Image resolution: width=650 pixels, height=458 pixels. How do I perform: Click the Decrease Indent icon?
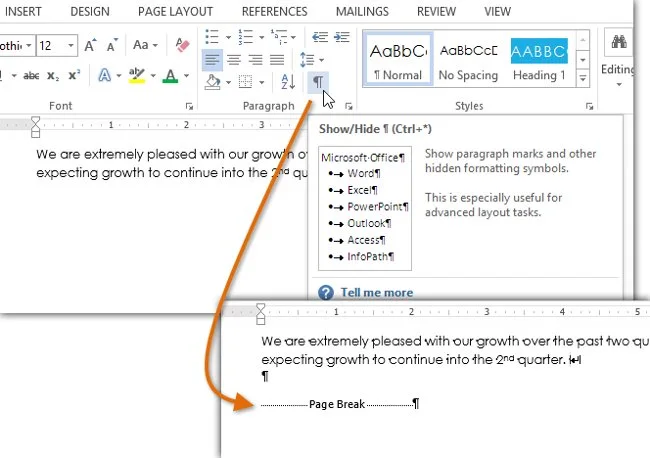(320, 37)
